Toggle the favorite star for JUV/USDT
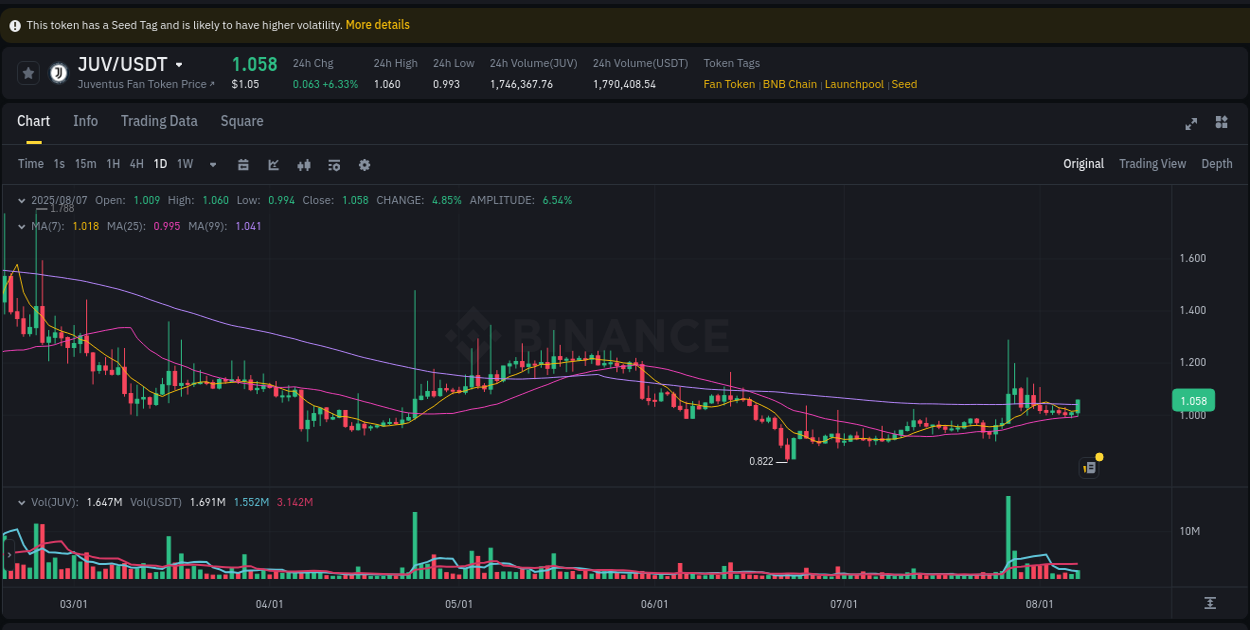 pos(28,72)
